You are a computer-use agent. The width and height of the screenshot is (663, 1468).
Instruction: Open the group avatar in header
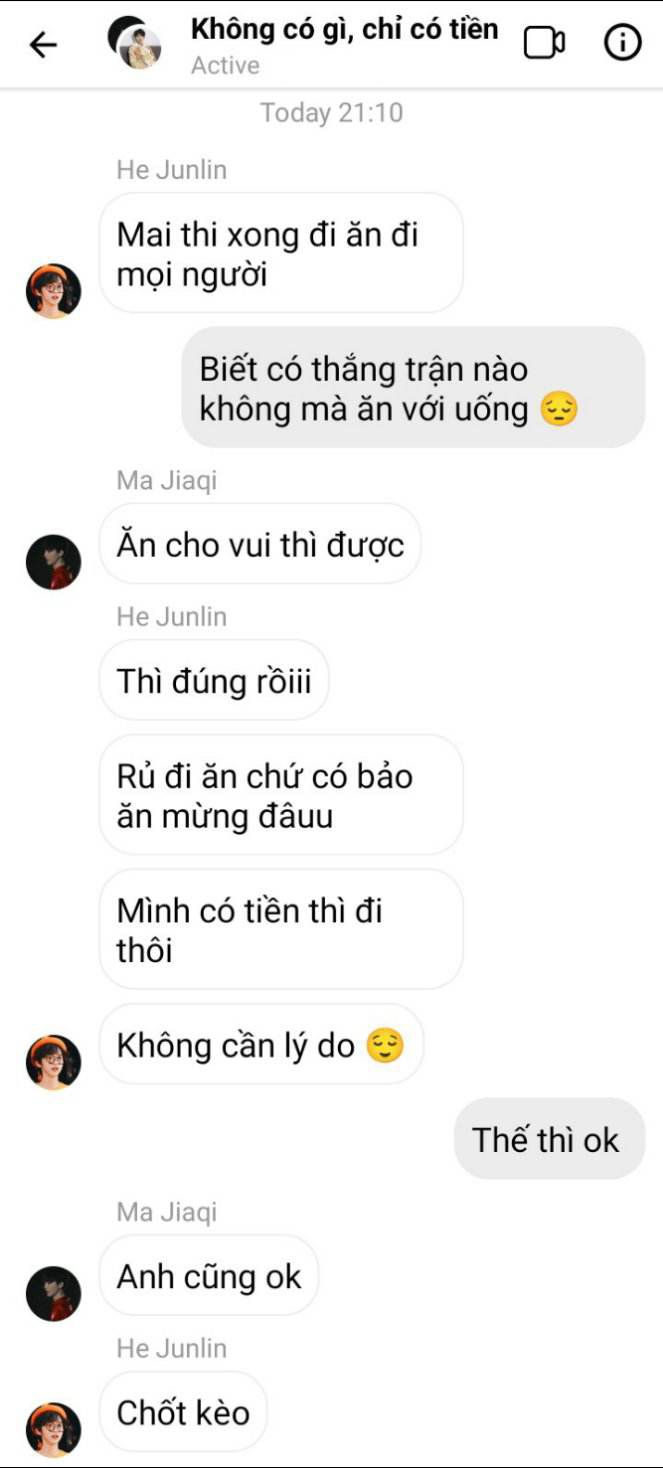point(134,43)
